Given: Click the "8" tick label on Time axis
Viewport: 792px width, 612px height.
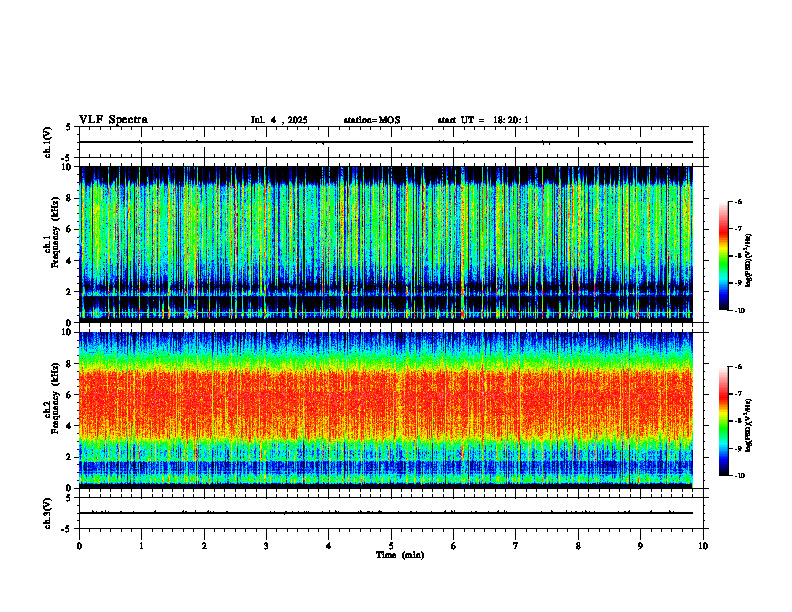Looking at the screenshot, I should point(578,546).
